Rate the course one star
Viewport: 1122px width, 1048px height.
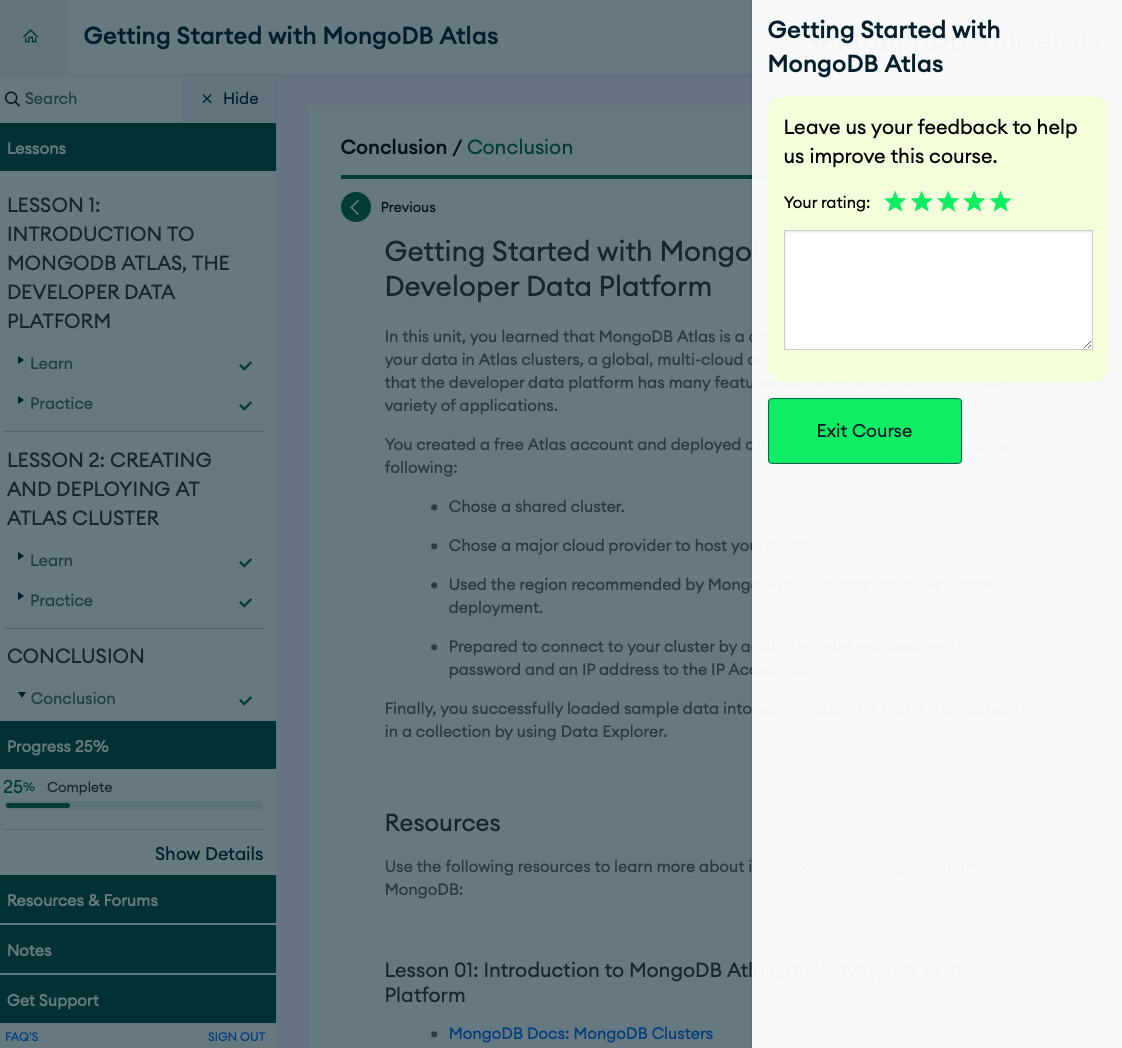pos(895,203)
